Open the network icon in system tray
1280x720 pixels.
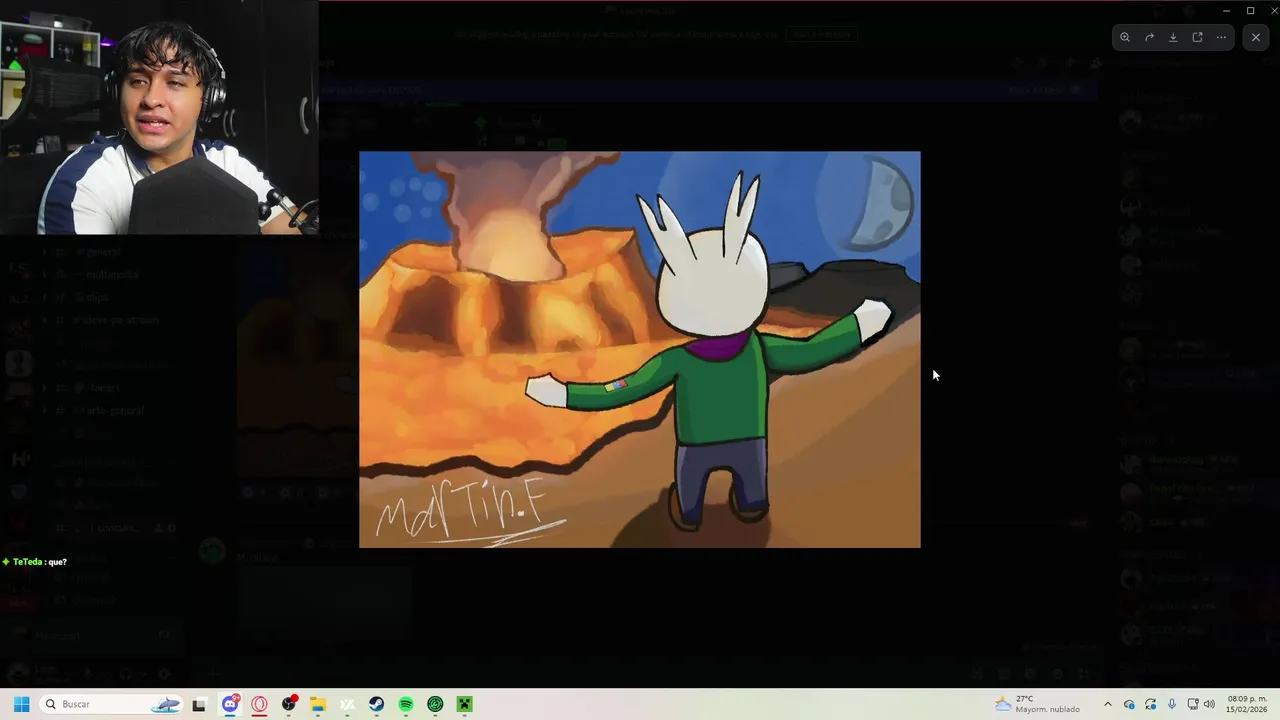[1193, 704]
